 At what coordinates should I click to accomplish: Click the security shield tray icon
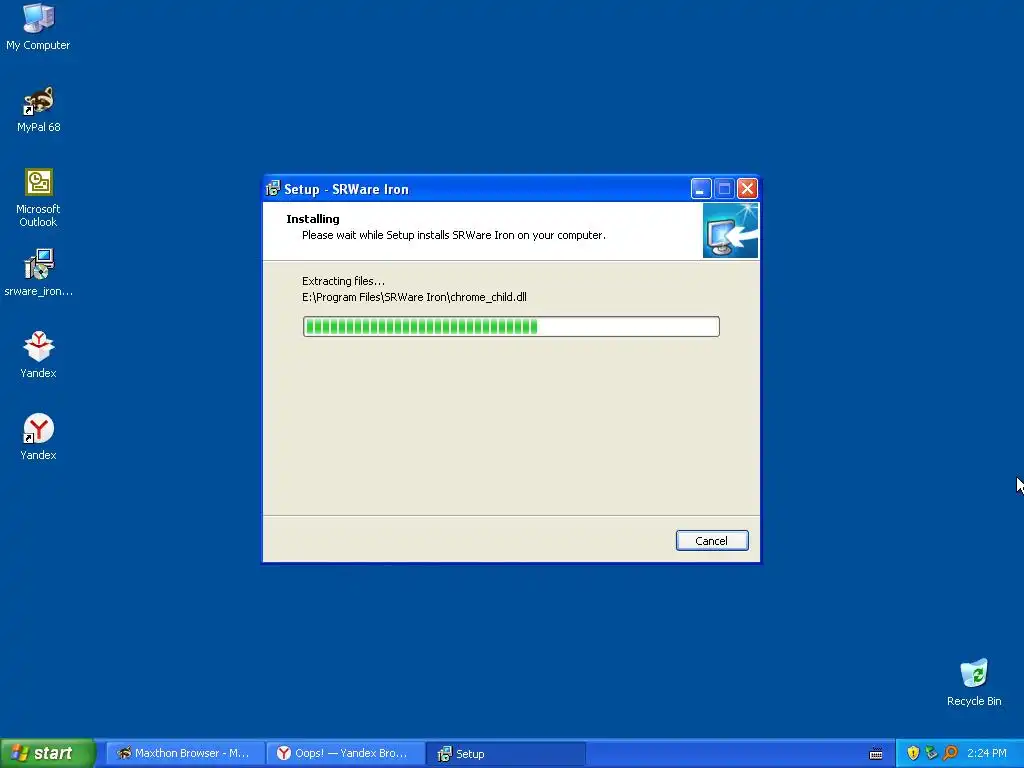(913, 753)
